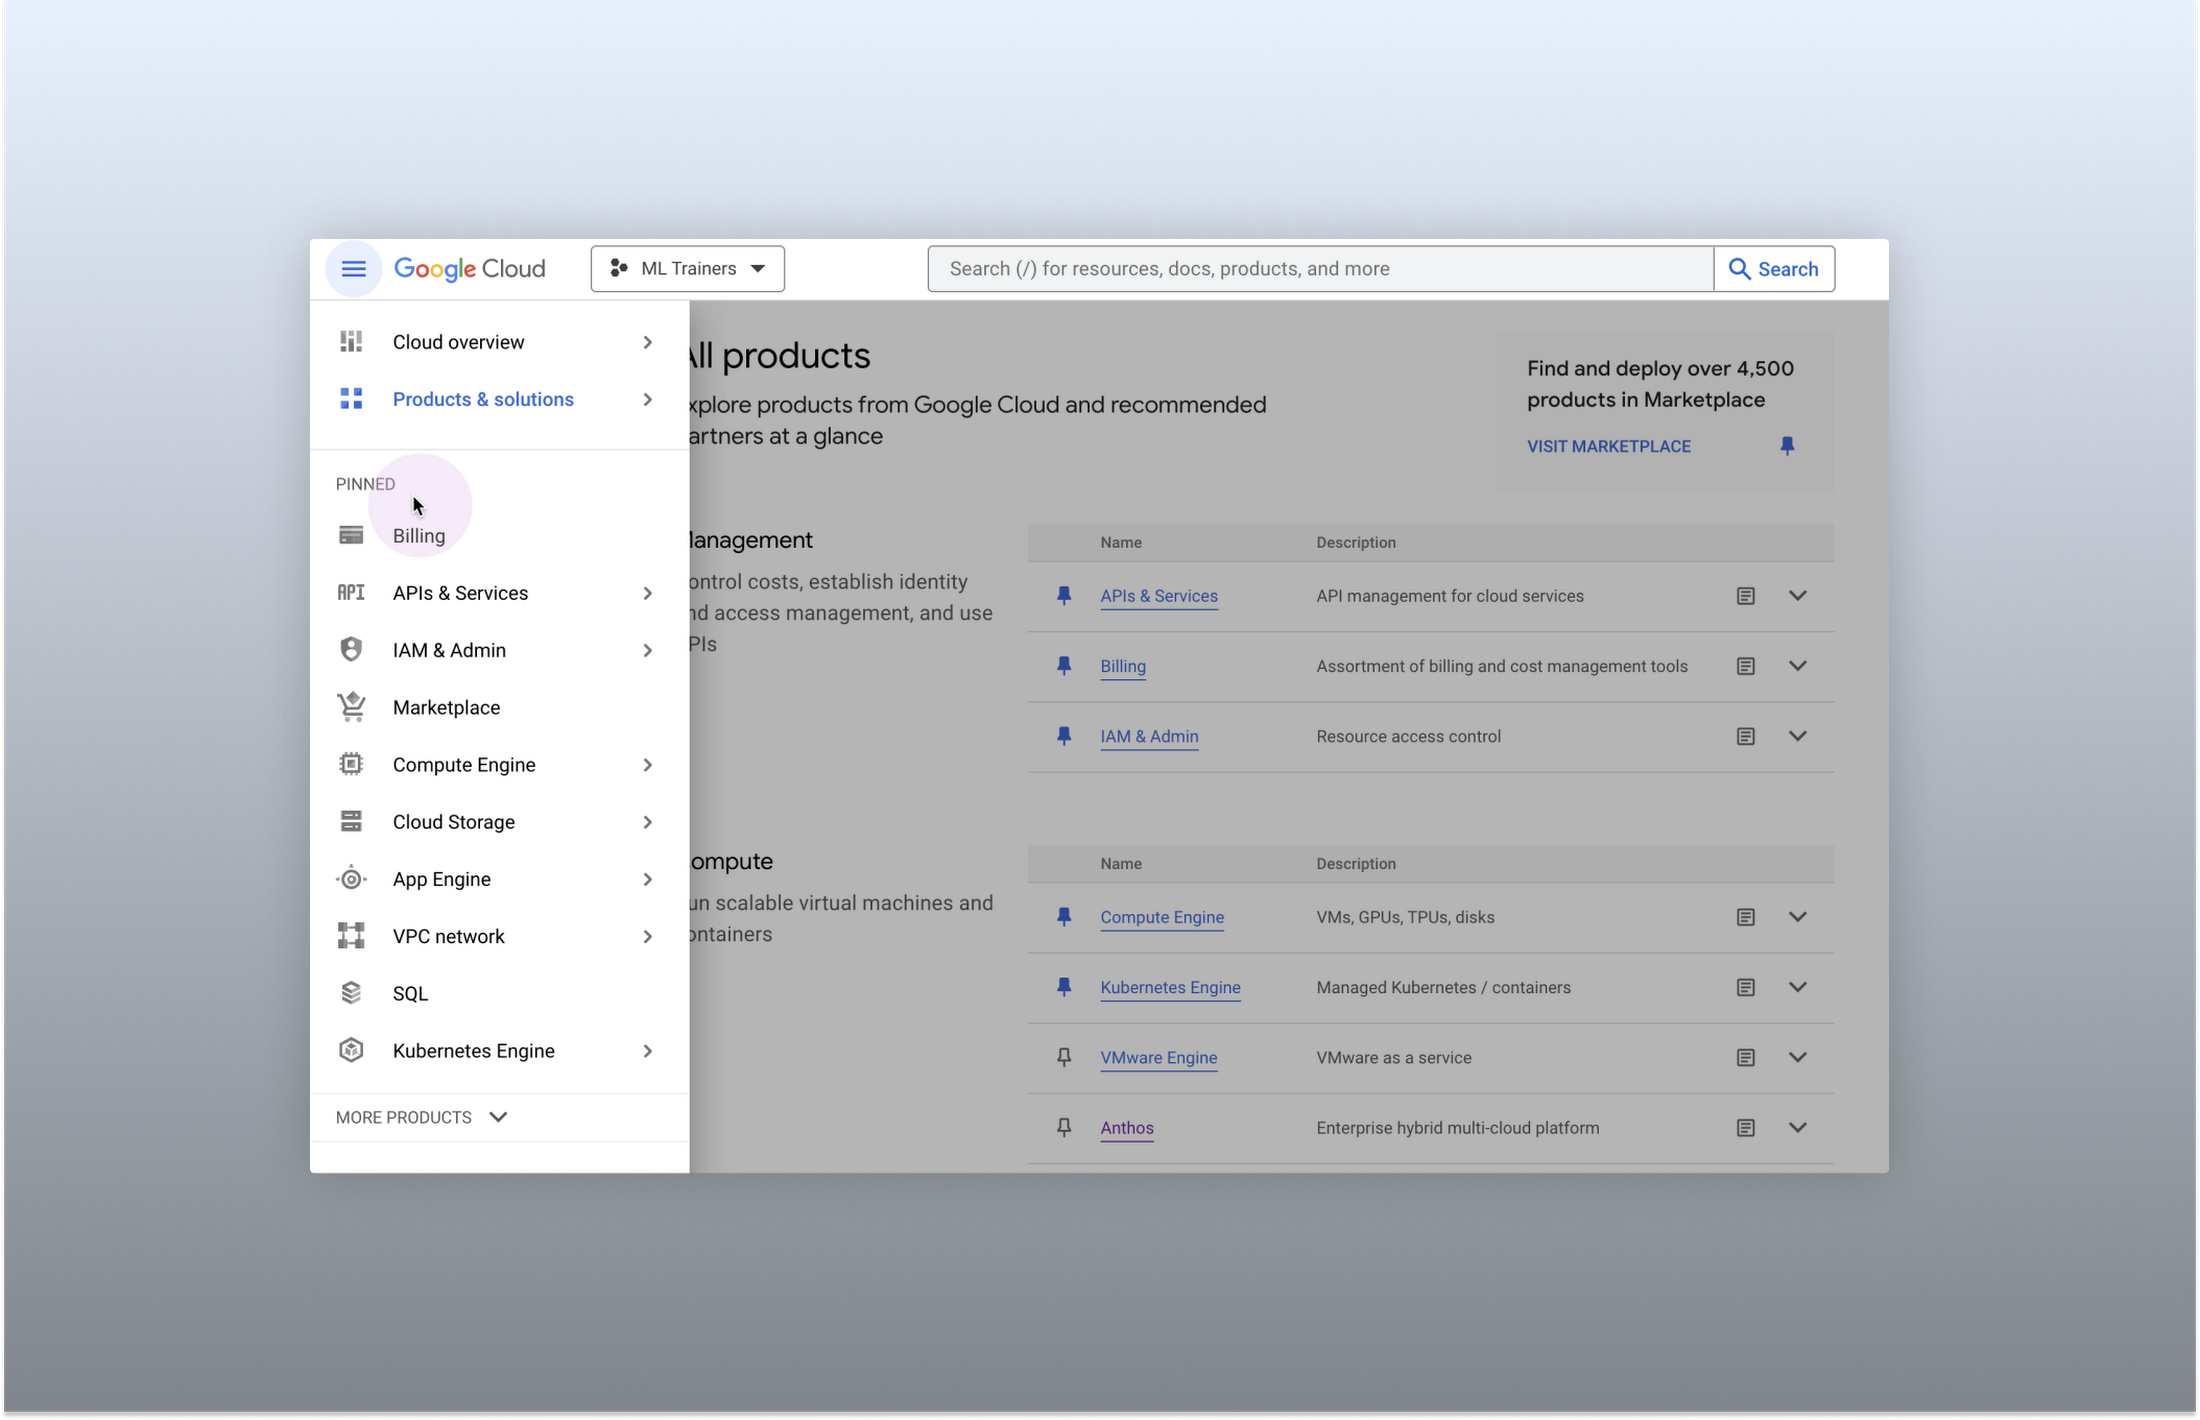Open Compute Engine link in table
This screenshot has width=2200, height=1420.
coord(1162,917)
